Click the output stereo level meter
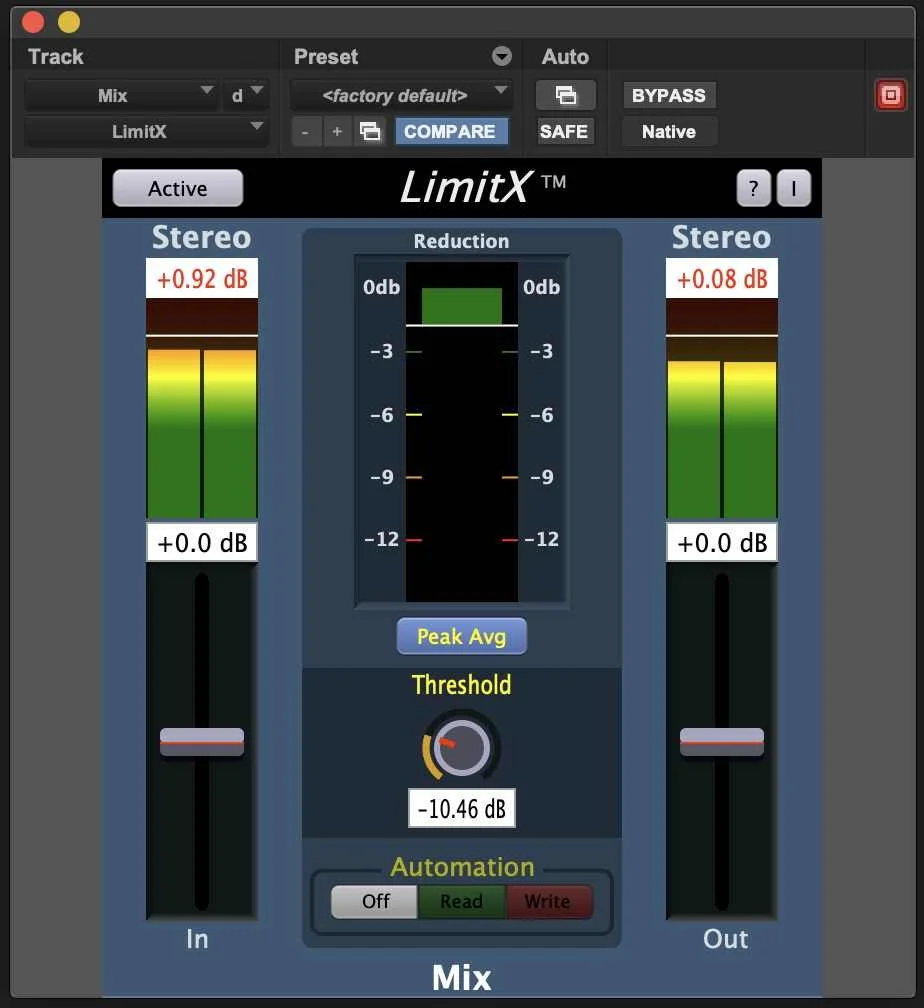This screenshot has height=1008, width=924. point(721,409)
